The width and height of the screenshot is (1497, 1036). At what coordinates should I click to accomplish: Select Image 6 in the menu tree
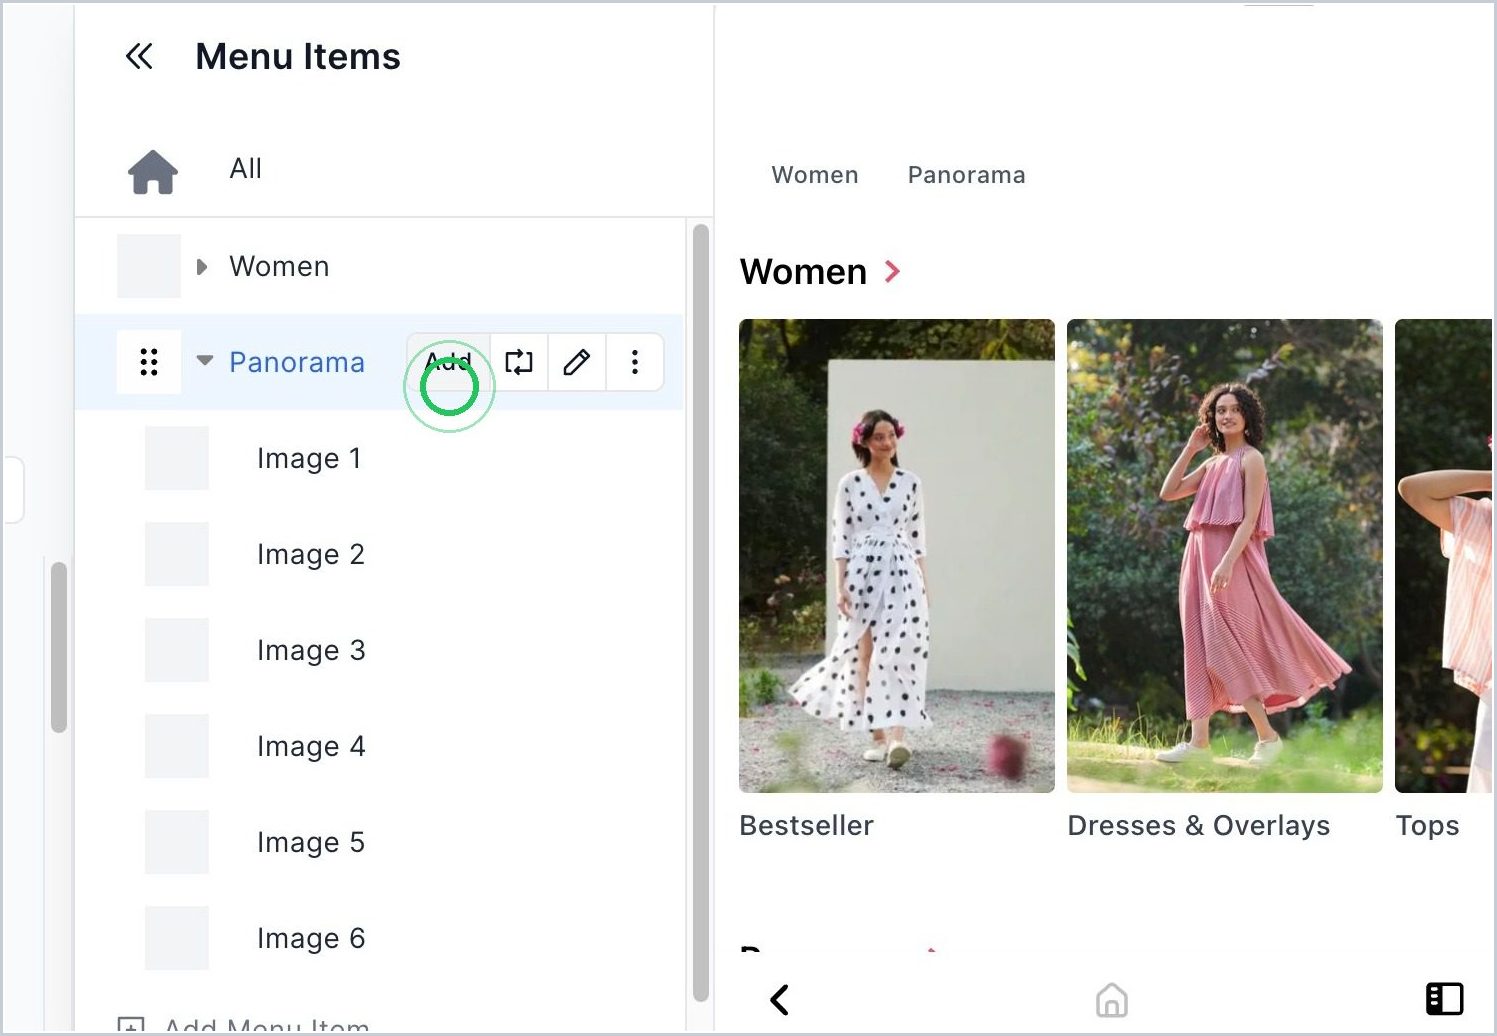click(311, 938)
